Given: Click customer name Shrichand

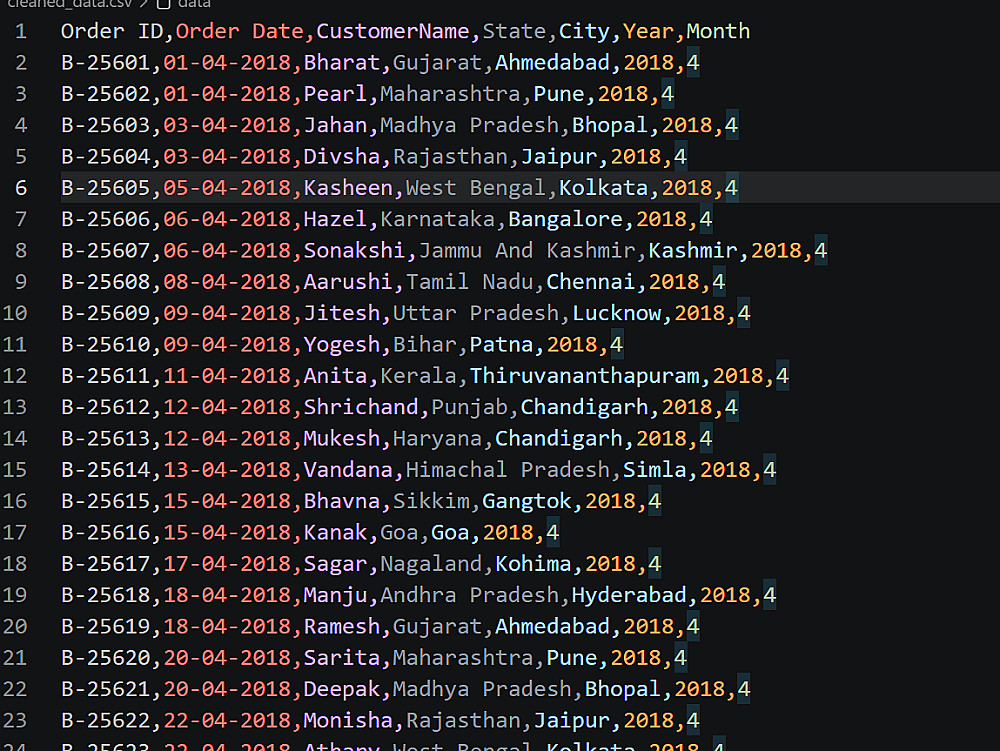Looking at the screenshot, I should [361, 407].
